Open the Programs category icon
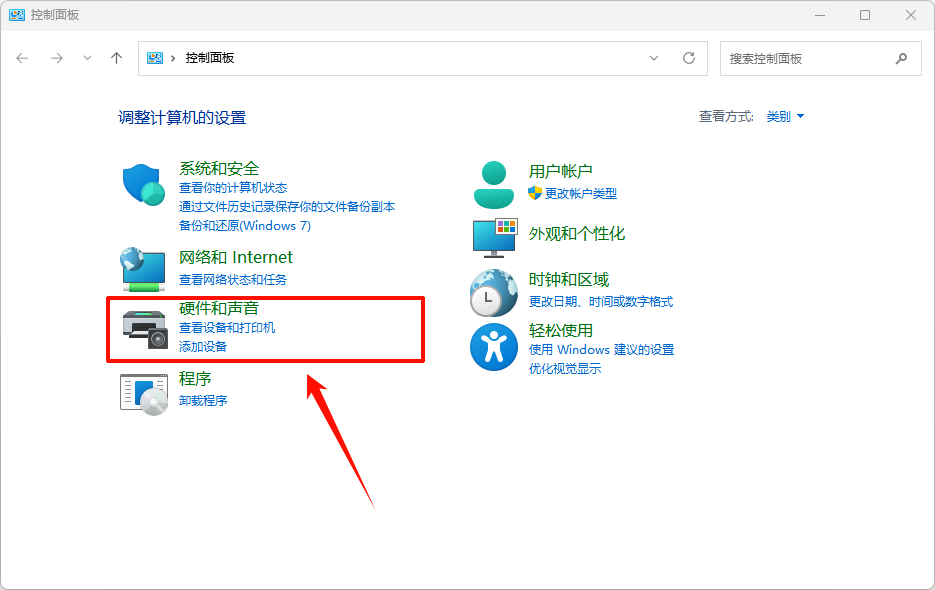The image size is (935, 590). tap(143, 392)
